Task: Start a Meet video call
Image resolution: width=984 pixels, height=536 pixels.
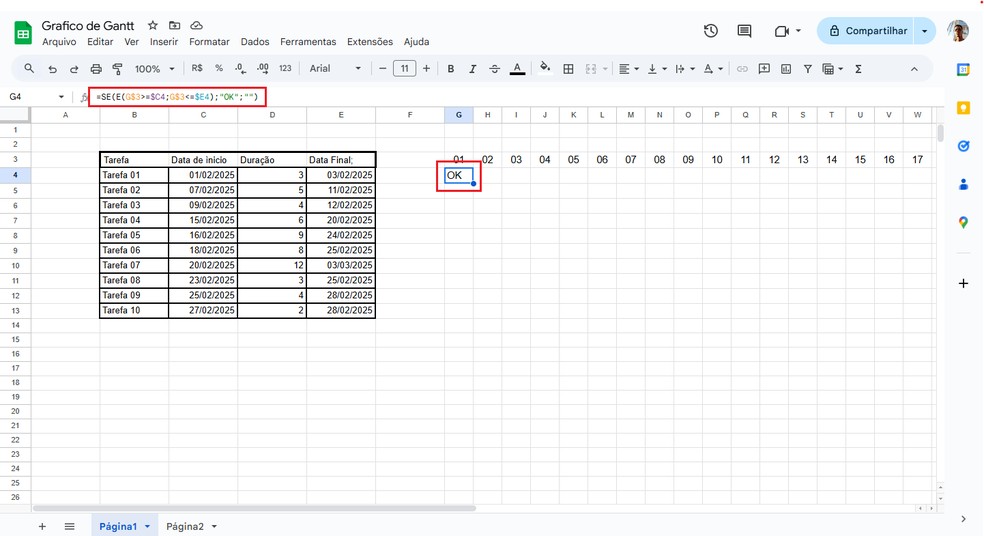Action: coord(782,31)
